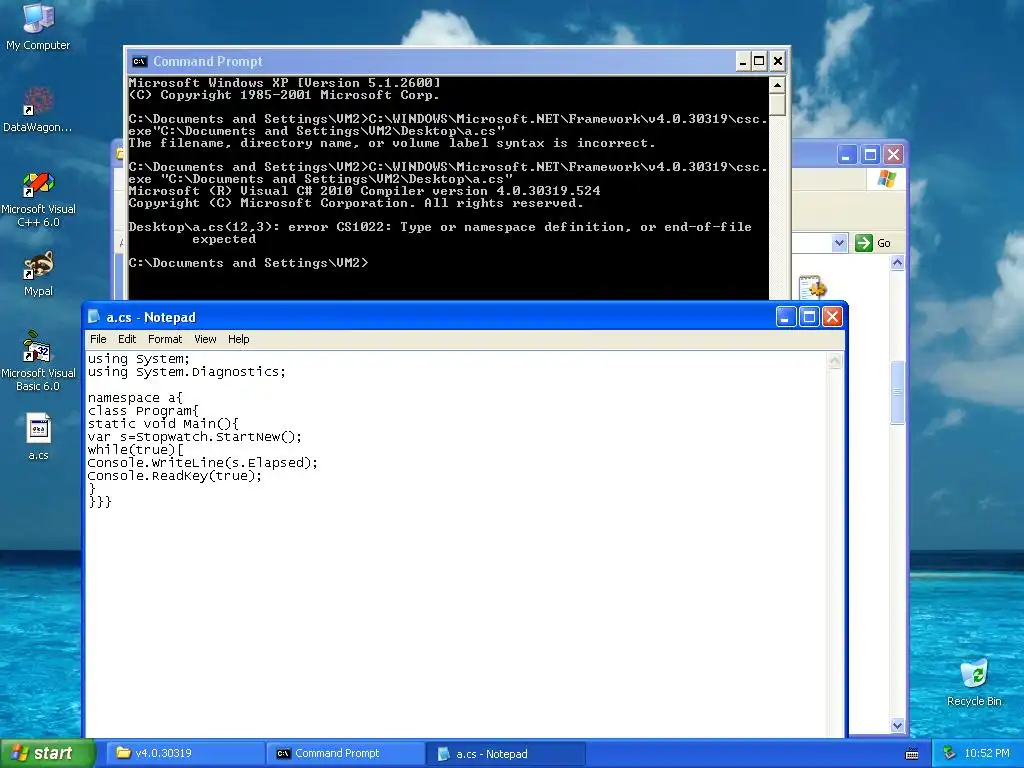Screen dimensions: 1024x768
Task: Open the Edit menu in Notepad
Action: coord(127,339)
